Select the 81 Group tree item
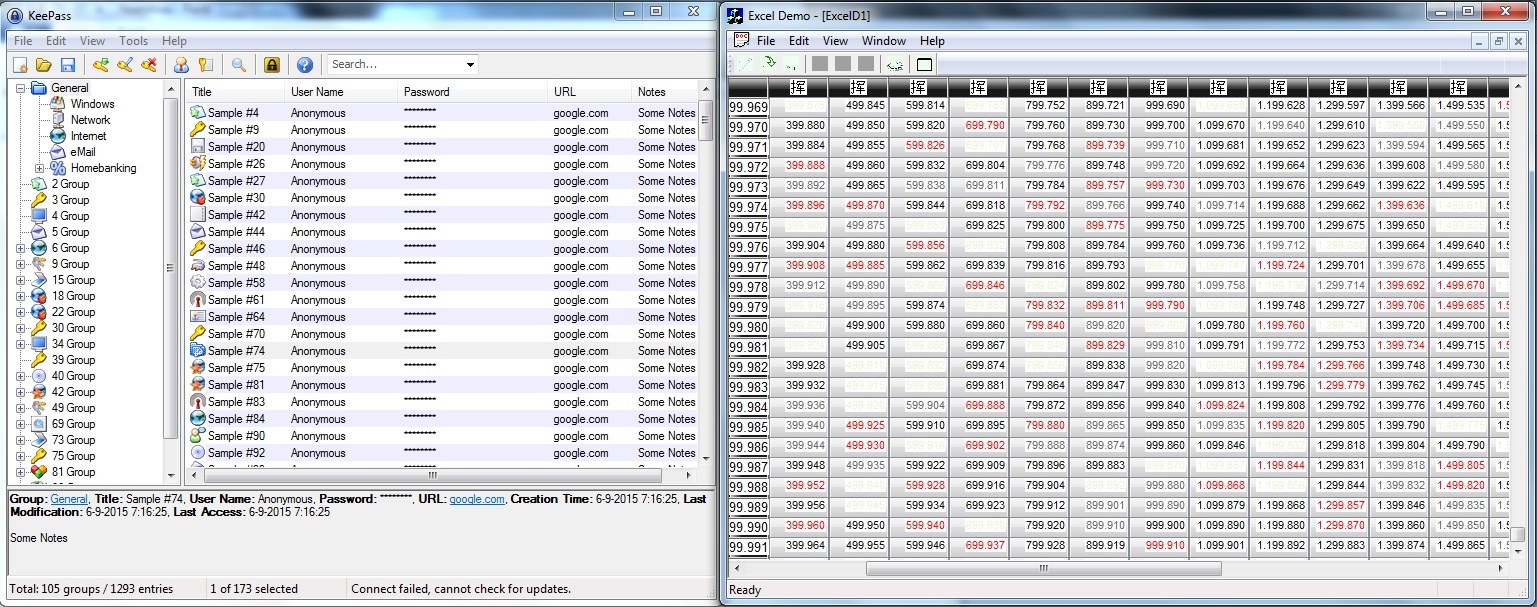1537x607 pixels. click(x=73, y=472)
